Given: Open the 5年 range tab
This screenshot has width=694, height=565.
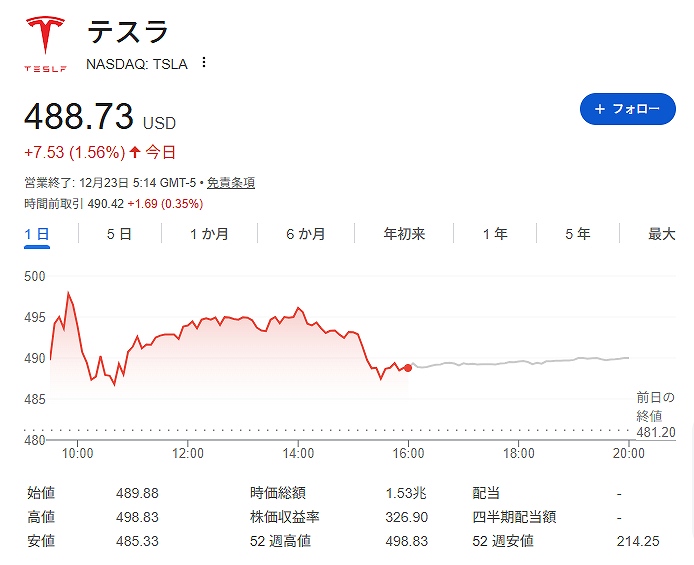Looking at the screenshot, I should [x=577, y=234].
